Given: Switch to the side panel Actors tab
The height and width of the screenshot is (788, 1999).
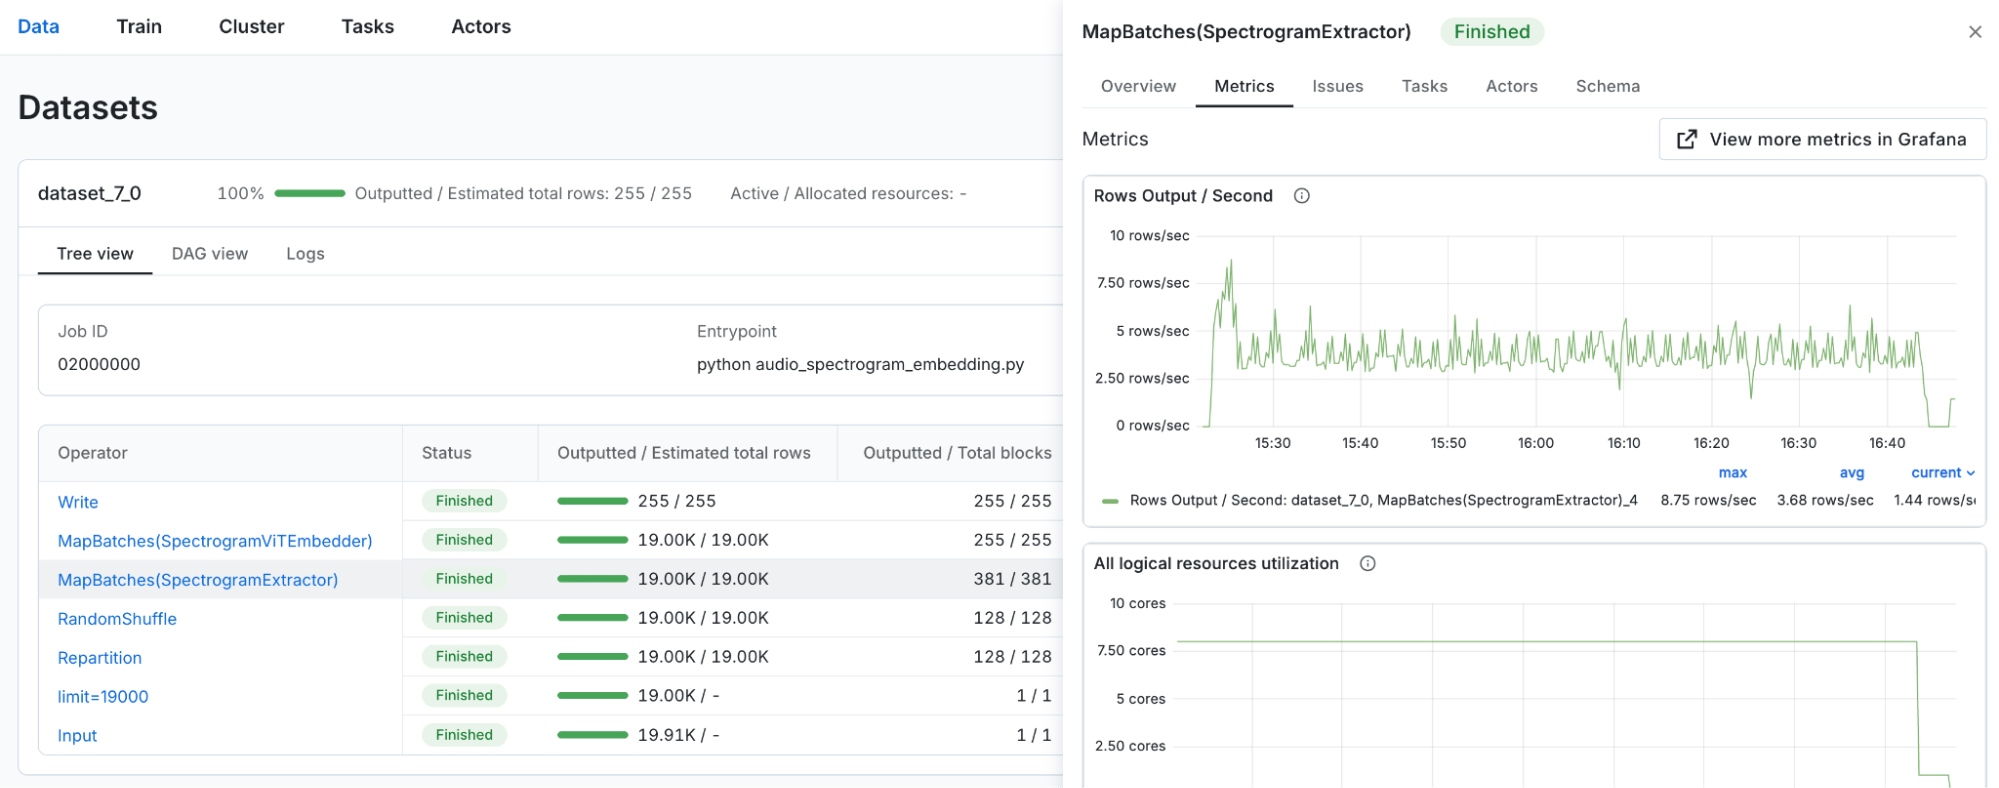Looking at the screenshot, I should coord(1511,86).
